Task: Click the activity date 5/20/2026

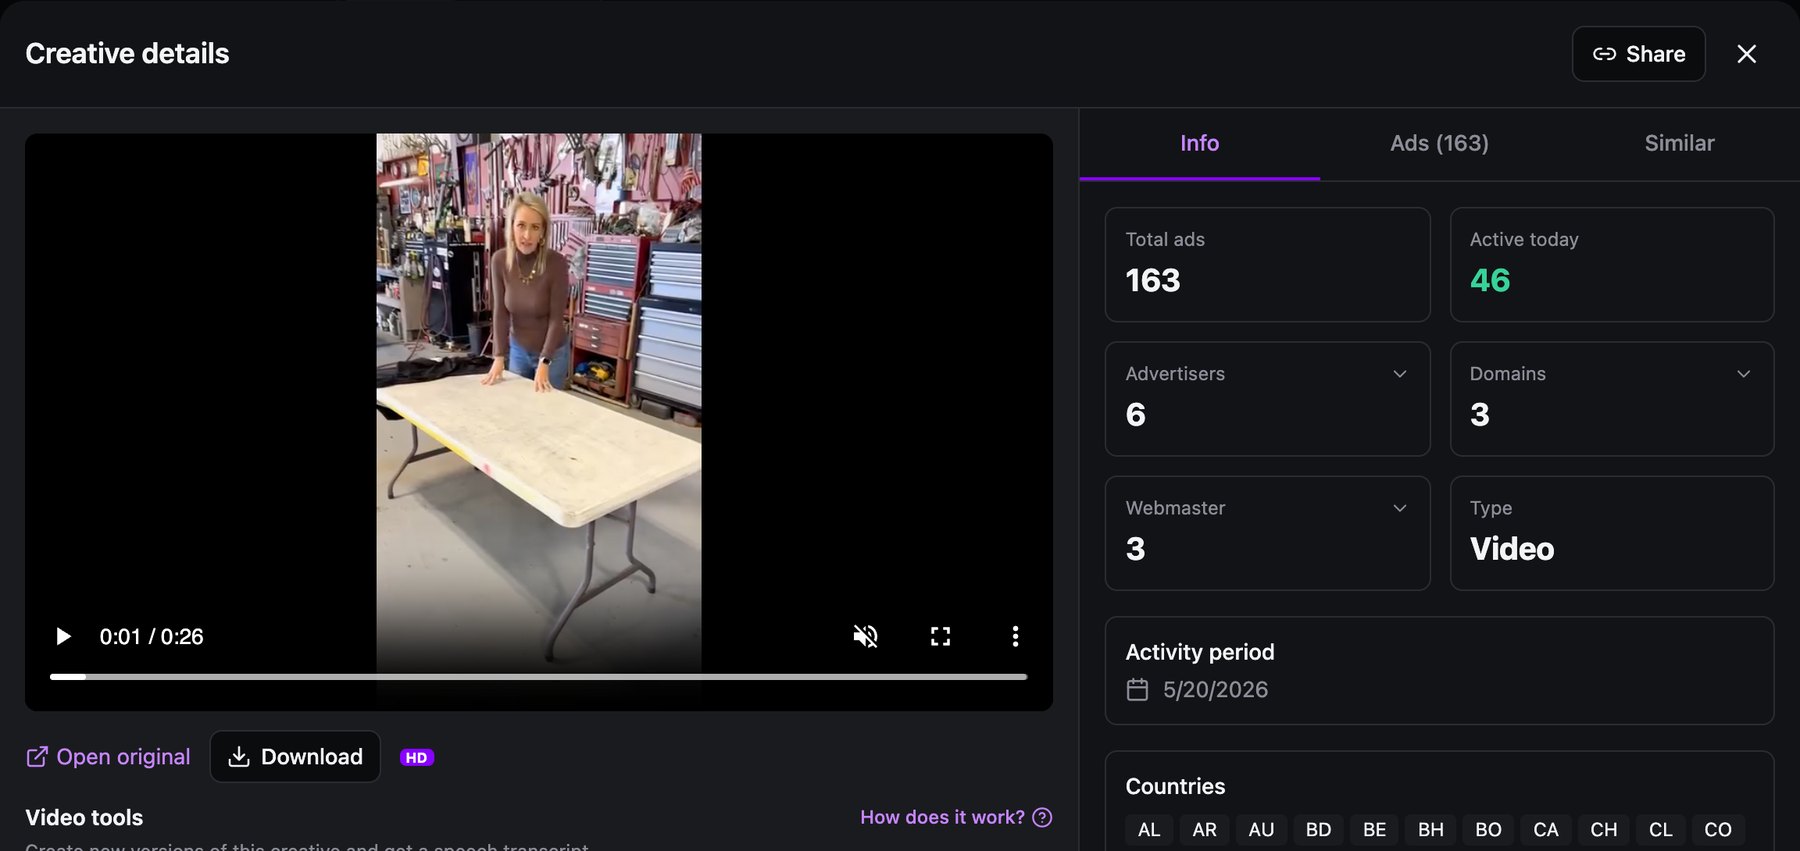Action: 1215,689
